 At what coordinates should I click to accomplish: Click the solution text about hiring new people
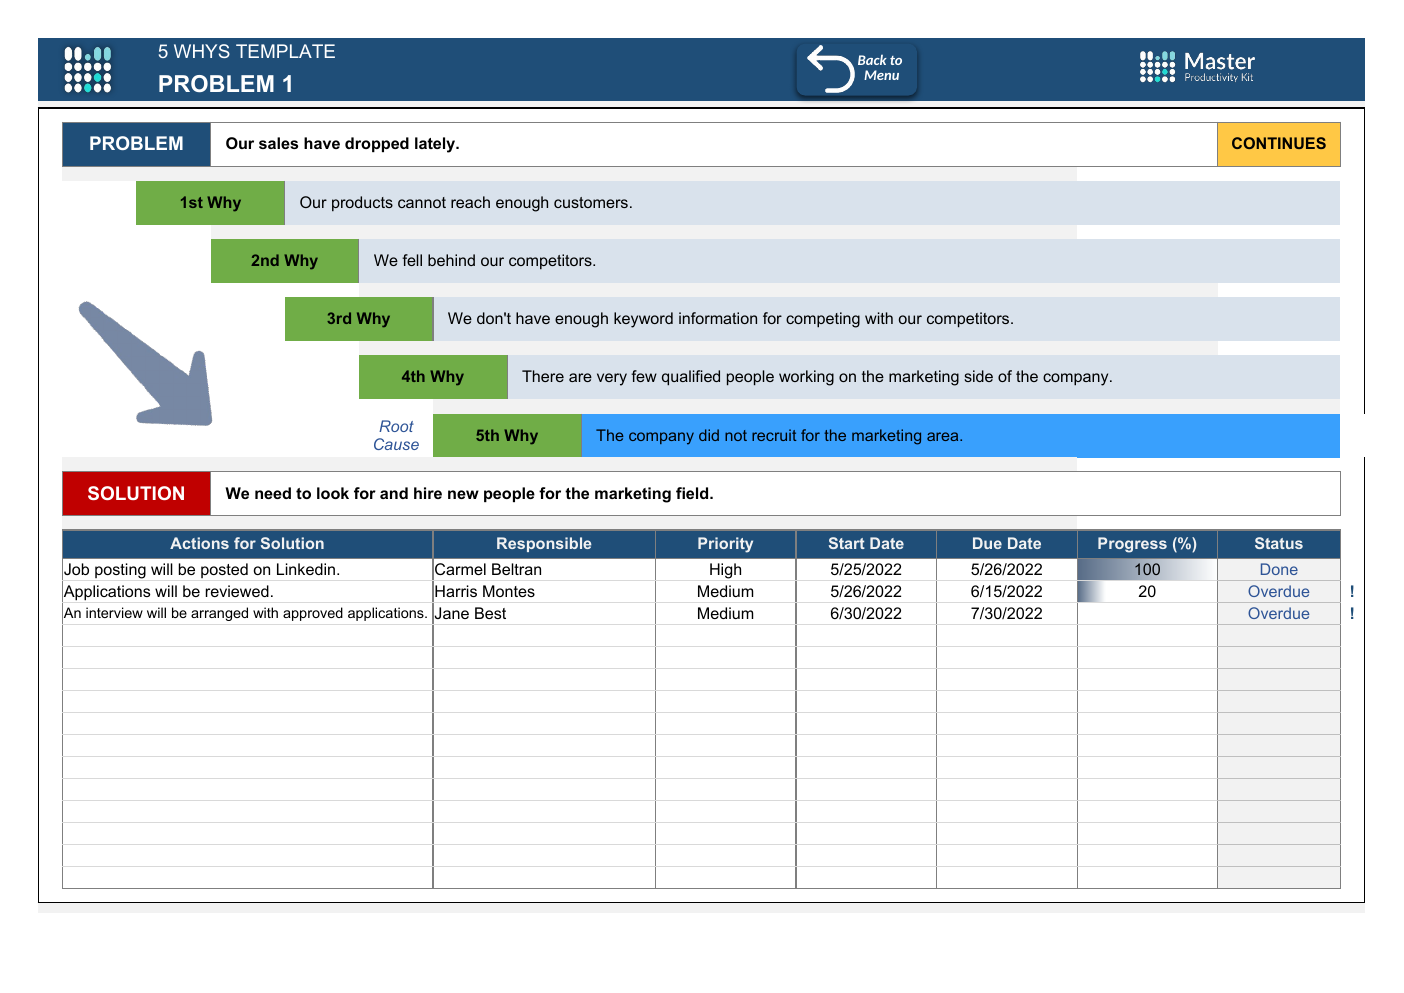coord(775,494)
